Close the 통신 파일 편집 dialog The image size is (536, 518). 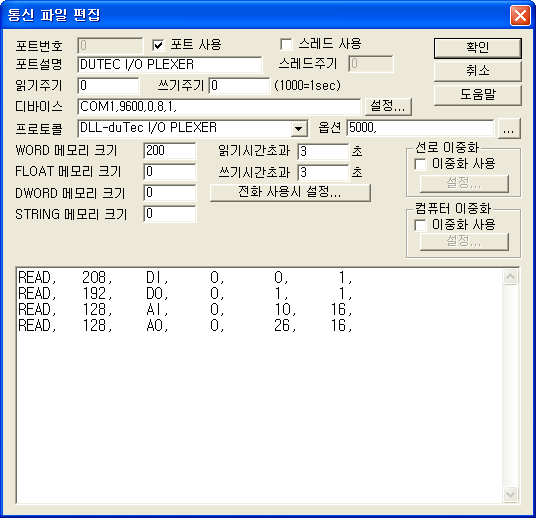point(520,15)
